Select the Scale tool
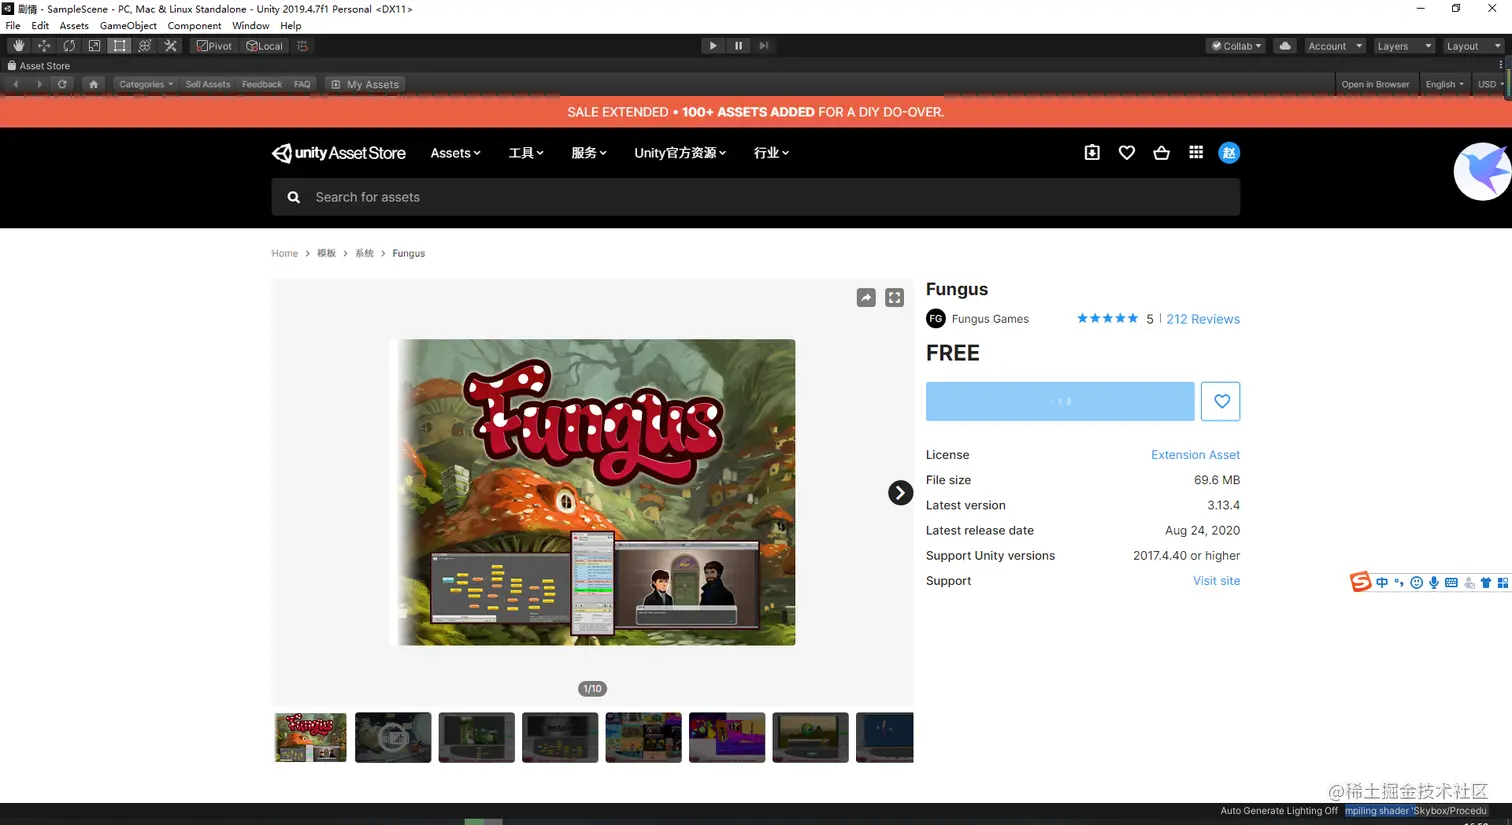Screen dimensions: 1512x825 (94, 46)
